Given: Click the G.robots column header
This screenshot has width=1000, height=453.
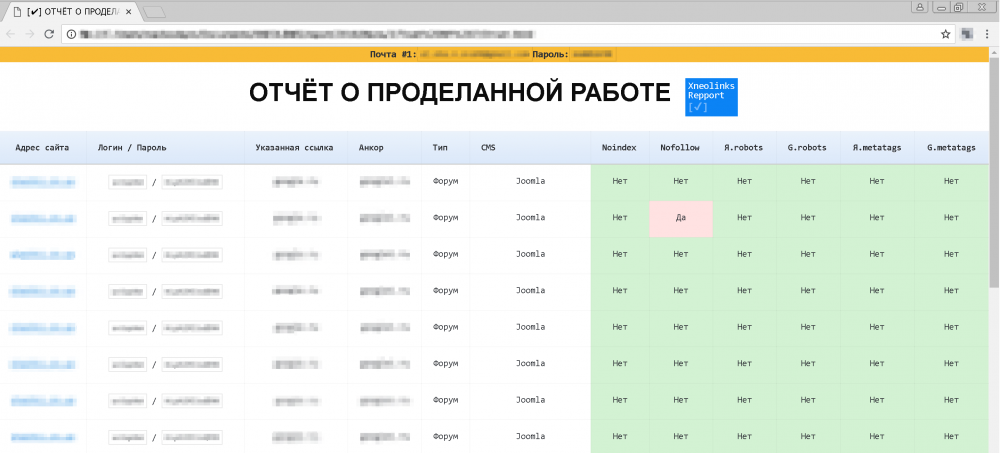Looking at the screenshot, I should click(x=807, y=147).
